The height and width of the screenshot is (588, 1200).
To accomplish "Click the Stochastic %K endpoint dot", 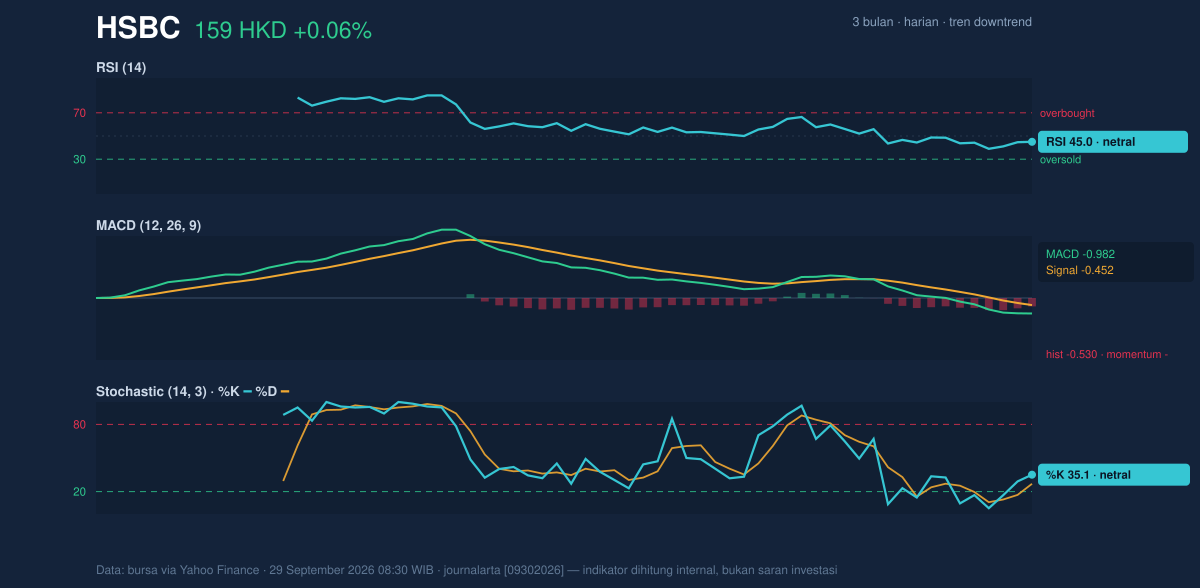I will point(1032,475).
